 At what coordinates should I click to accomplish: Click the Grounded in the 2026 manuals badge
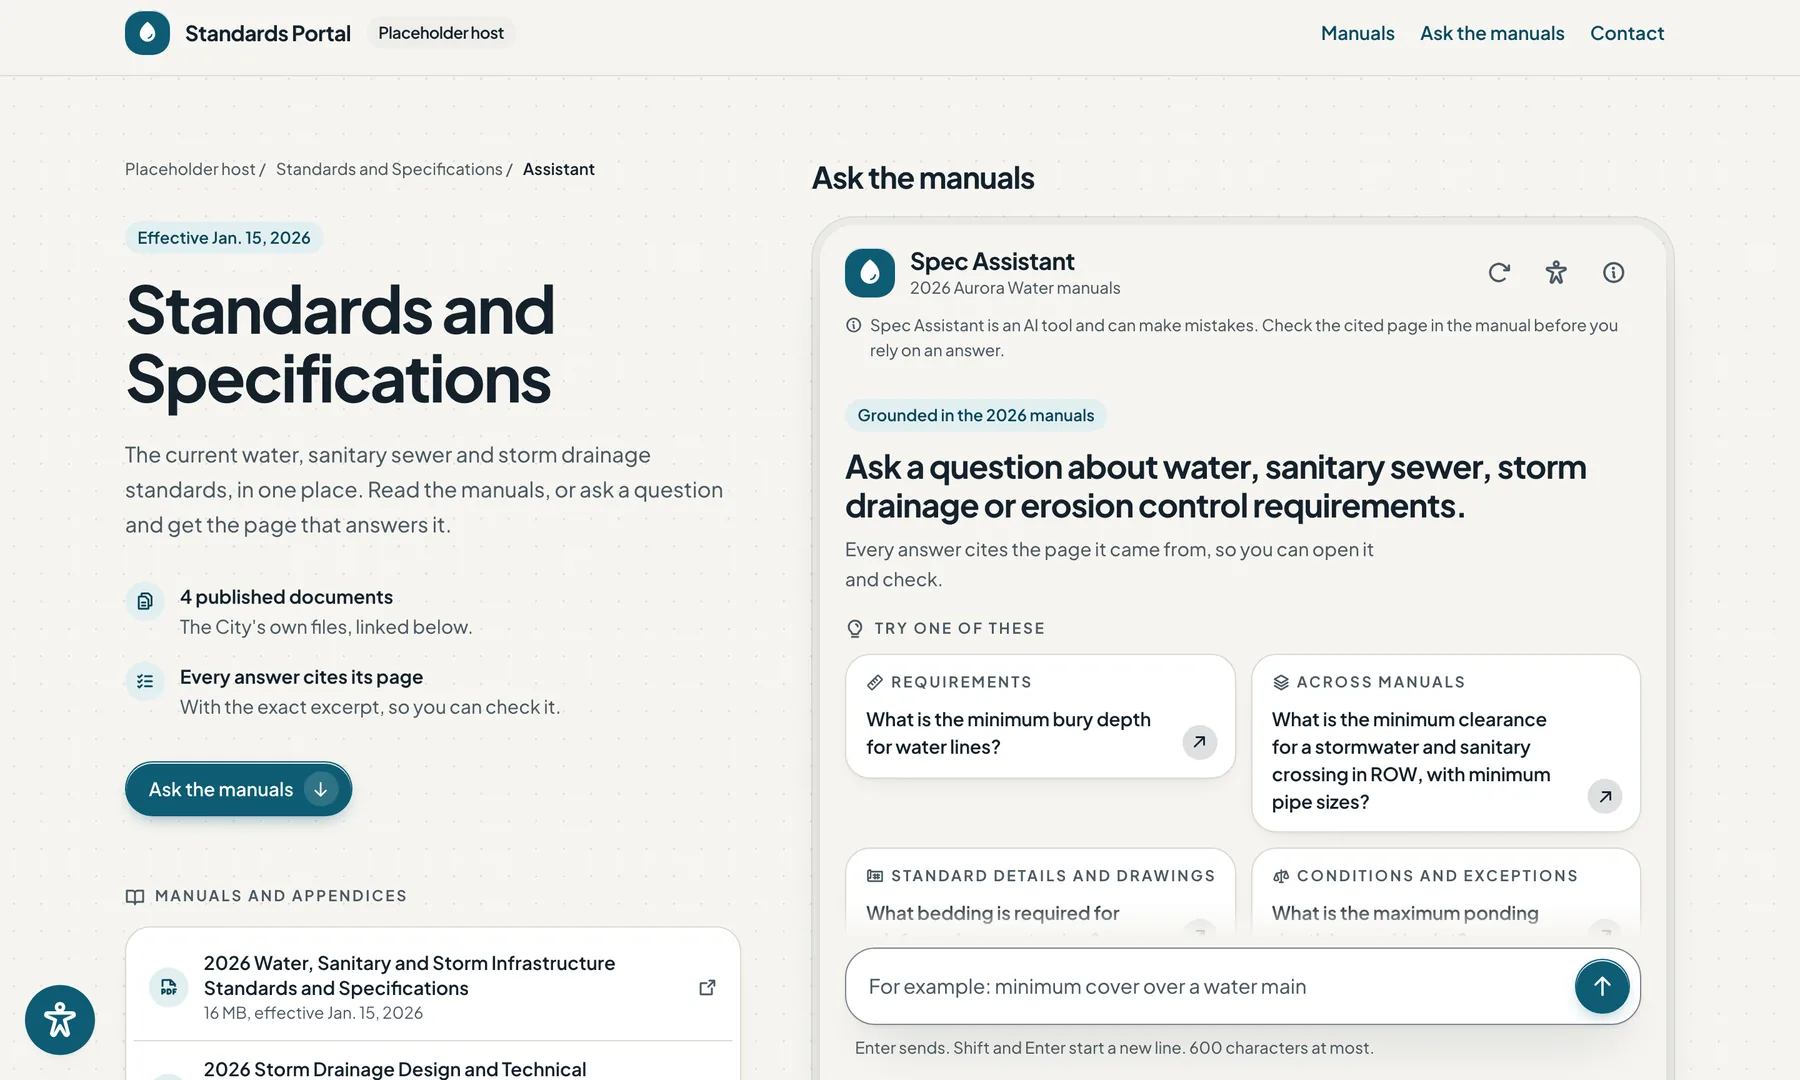976,415
